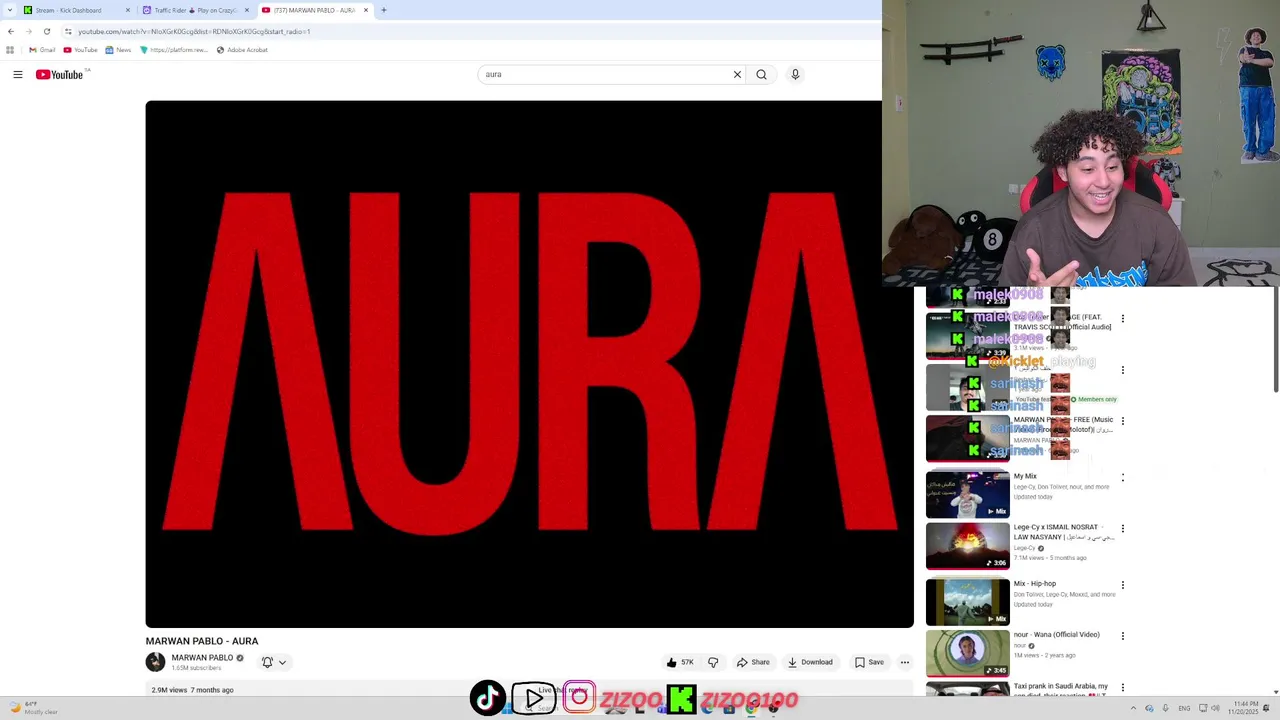Open options for Lege-Cy x ISMAIL NOSRAT video
1280x720 pixels.
click(1123, 528)
